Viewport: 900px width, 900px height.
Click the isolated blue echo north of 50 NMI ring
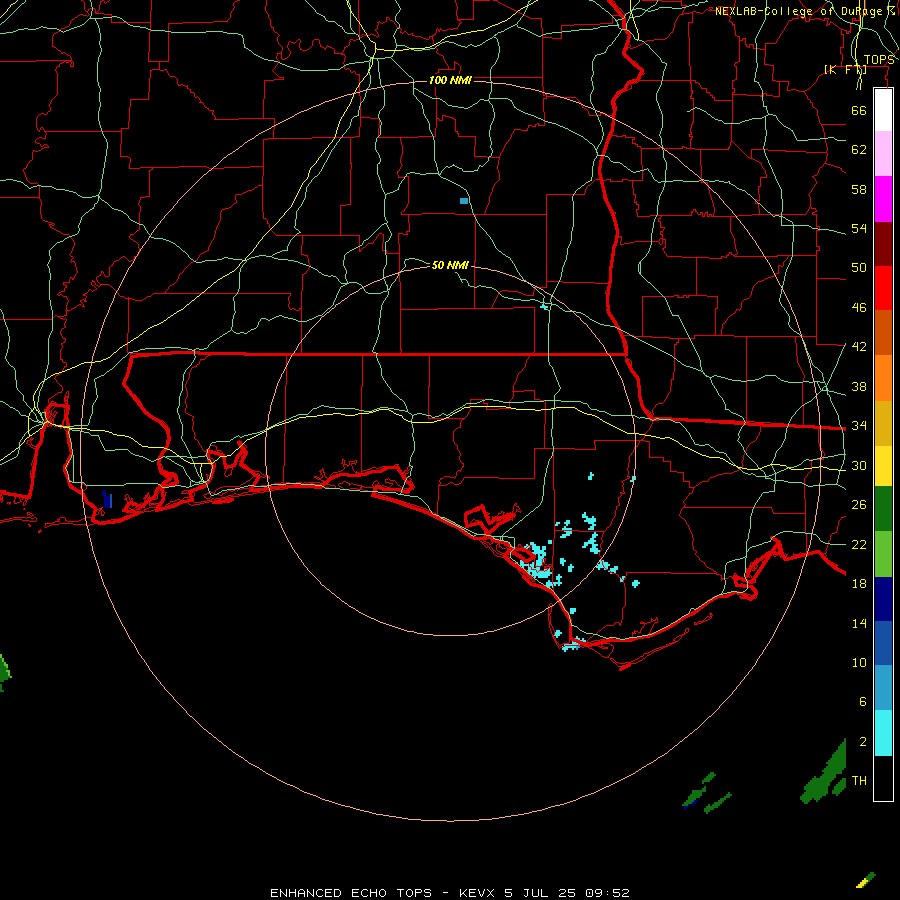[464, 201]
